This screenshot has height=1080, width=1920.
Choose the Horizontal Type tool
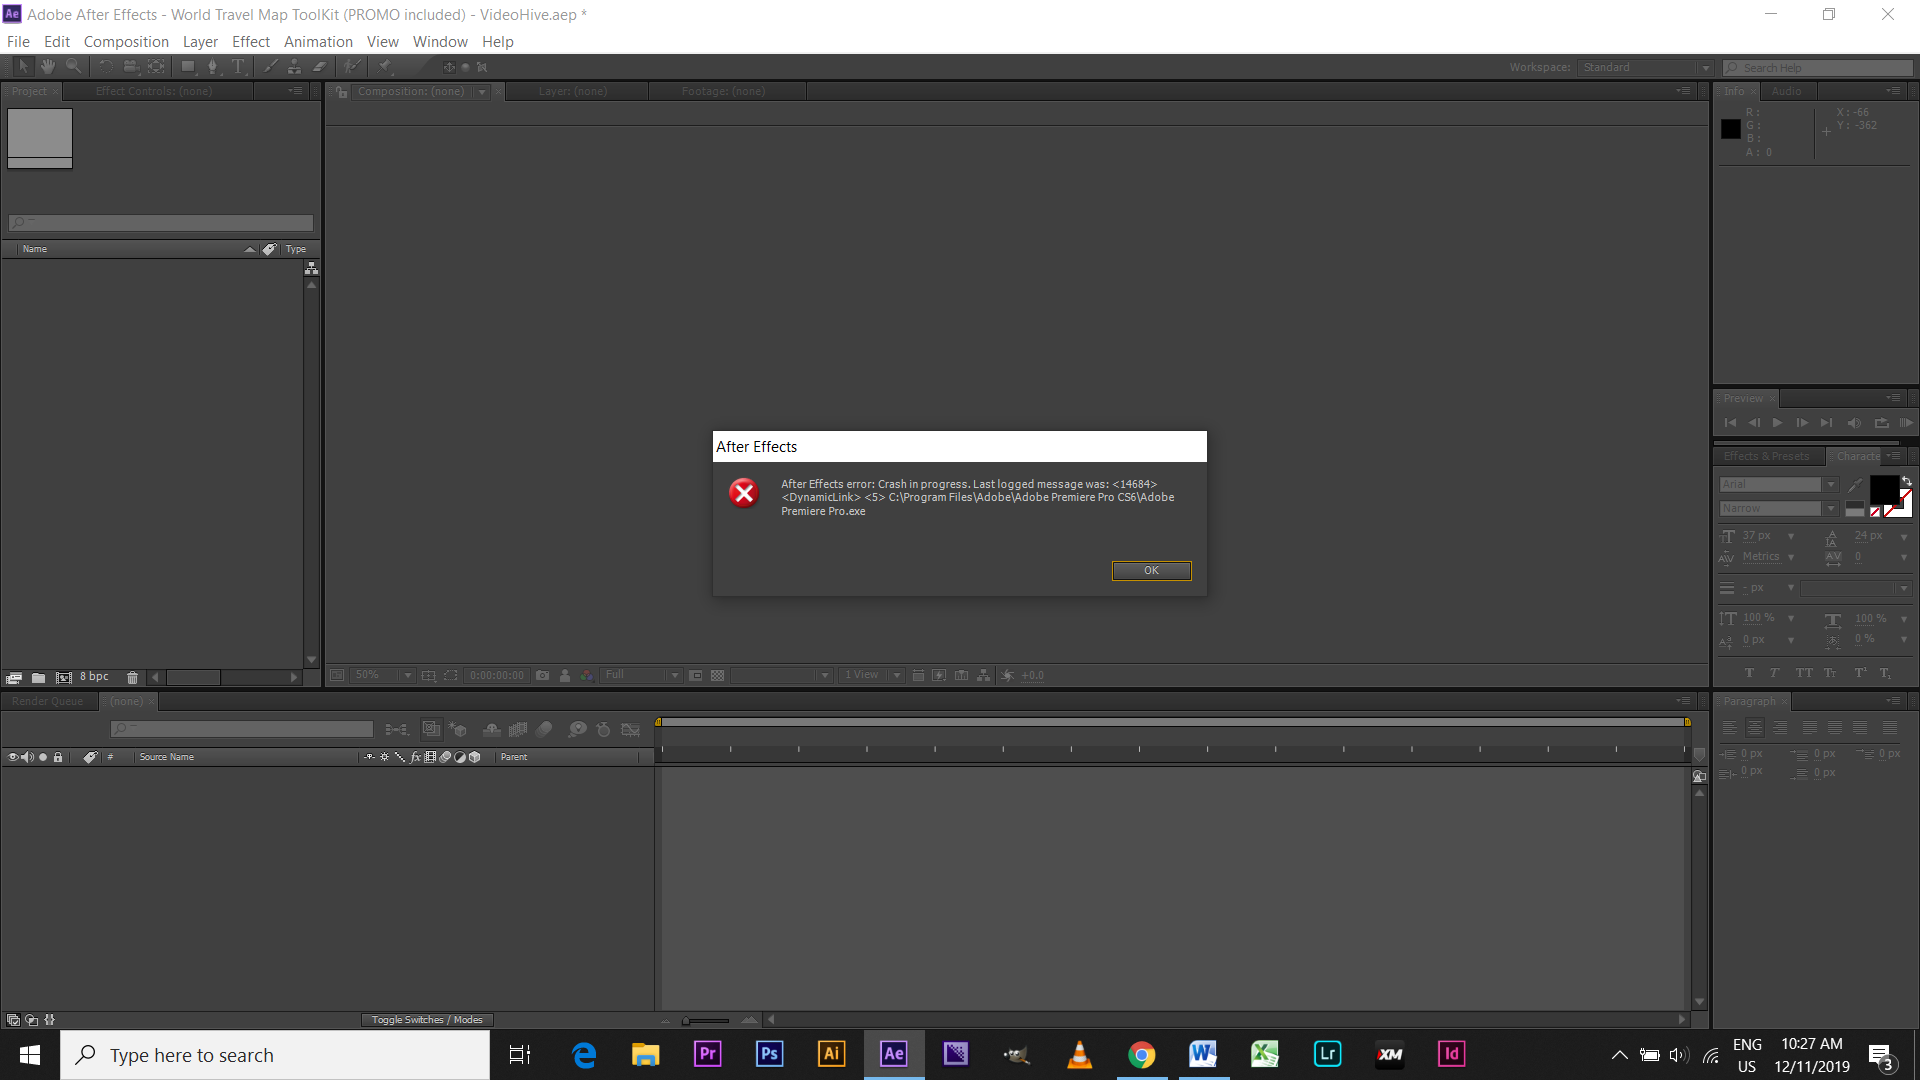(x=238, y=66)
